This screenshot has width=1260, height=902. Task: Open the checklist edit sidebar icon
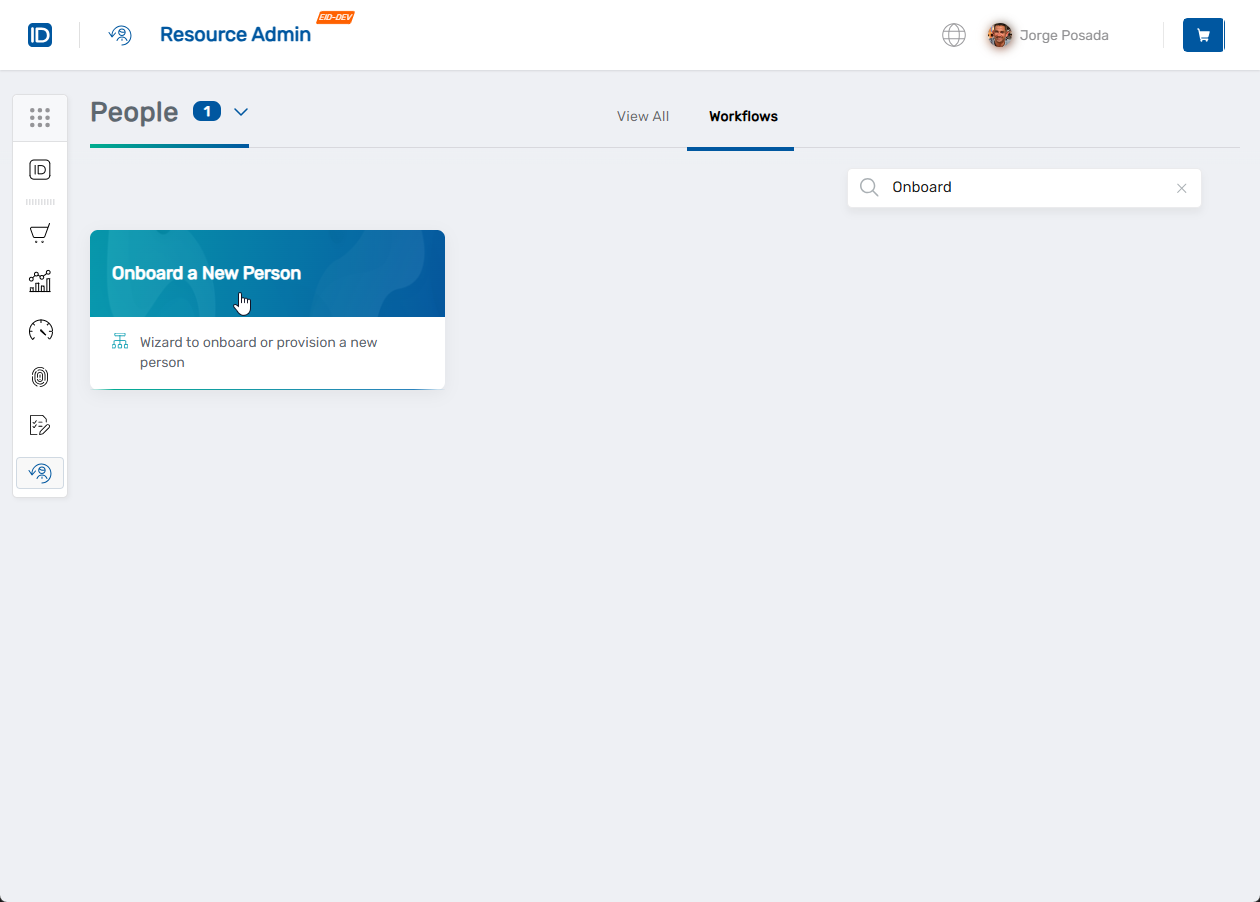[x=40, y=425]
